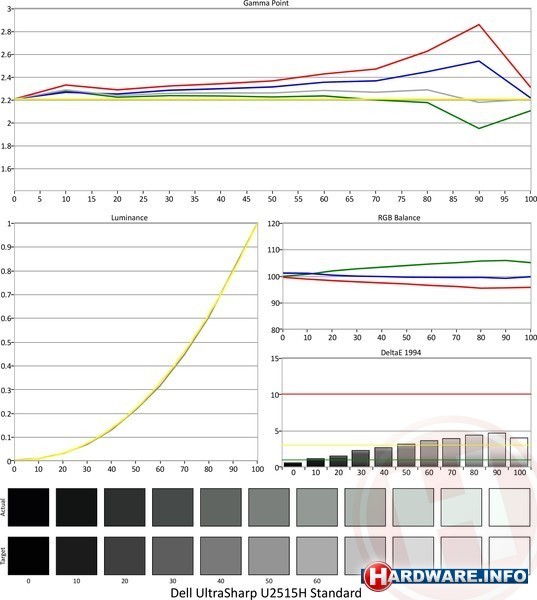537x600 pixels.
Task: Click the red gamma line peak at 90
Action: 479,25
